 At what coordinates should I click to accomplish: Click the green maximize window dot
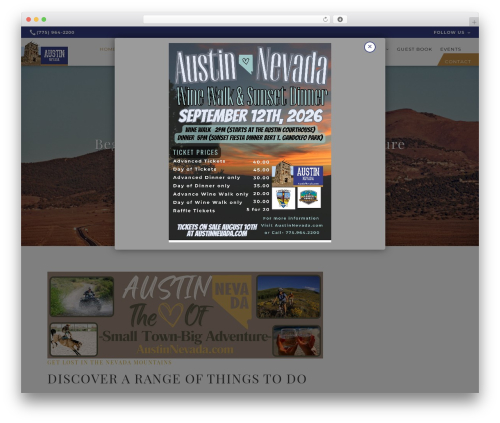[x=44, y=20]
